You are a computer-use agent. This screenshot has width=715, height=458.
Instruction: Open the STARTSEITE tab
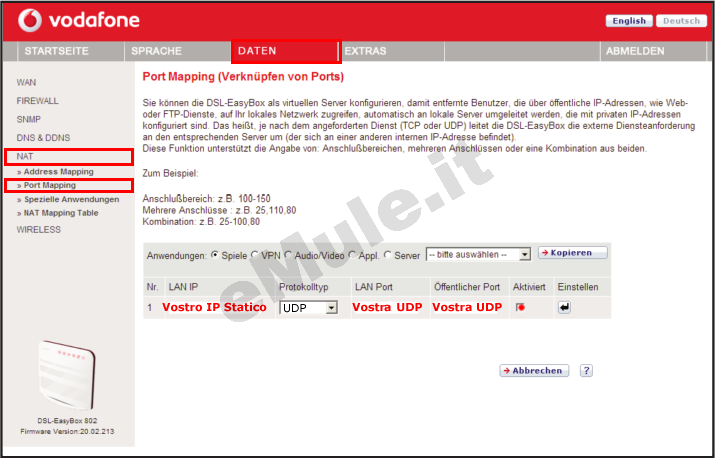(x=71, y=51)
